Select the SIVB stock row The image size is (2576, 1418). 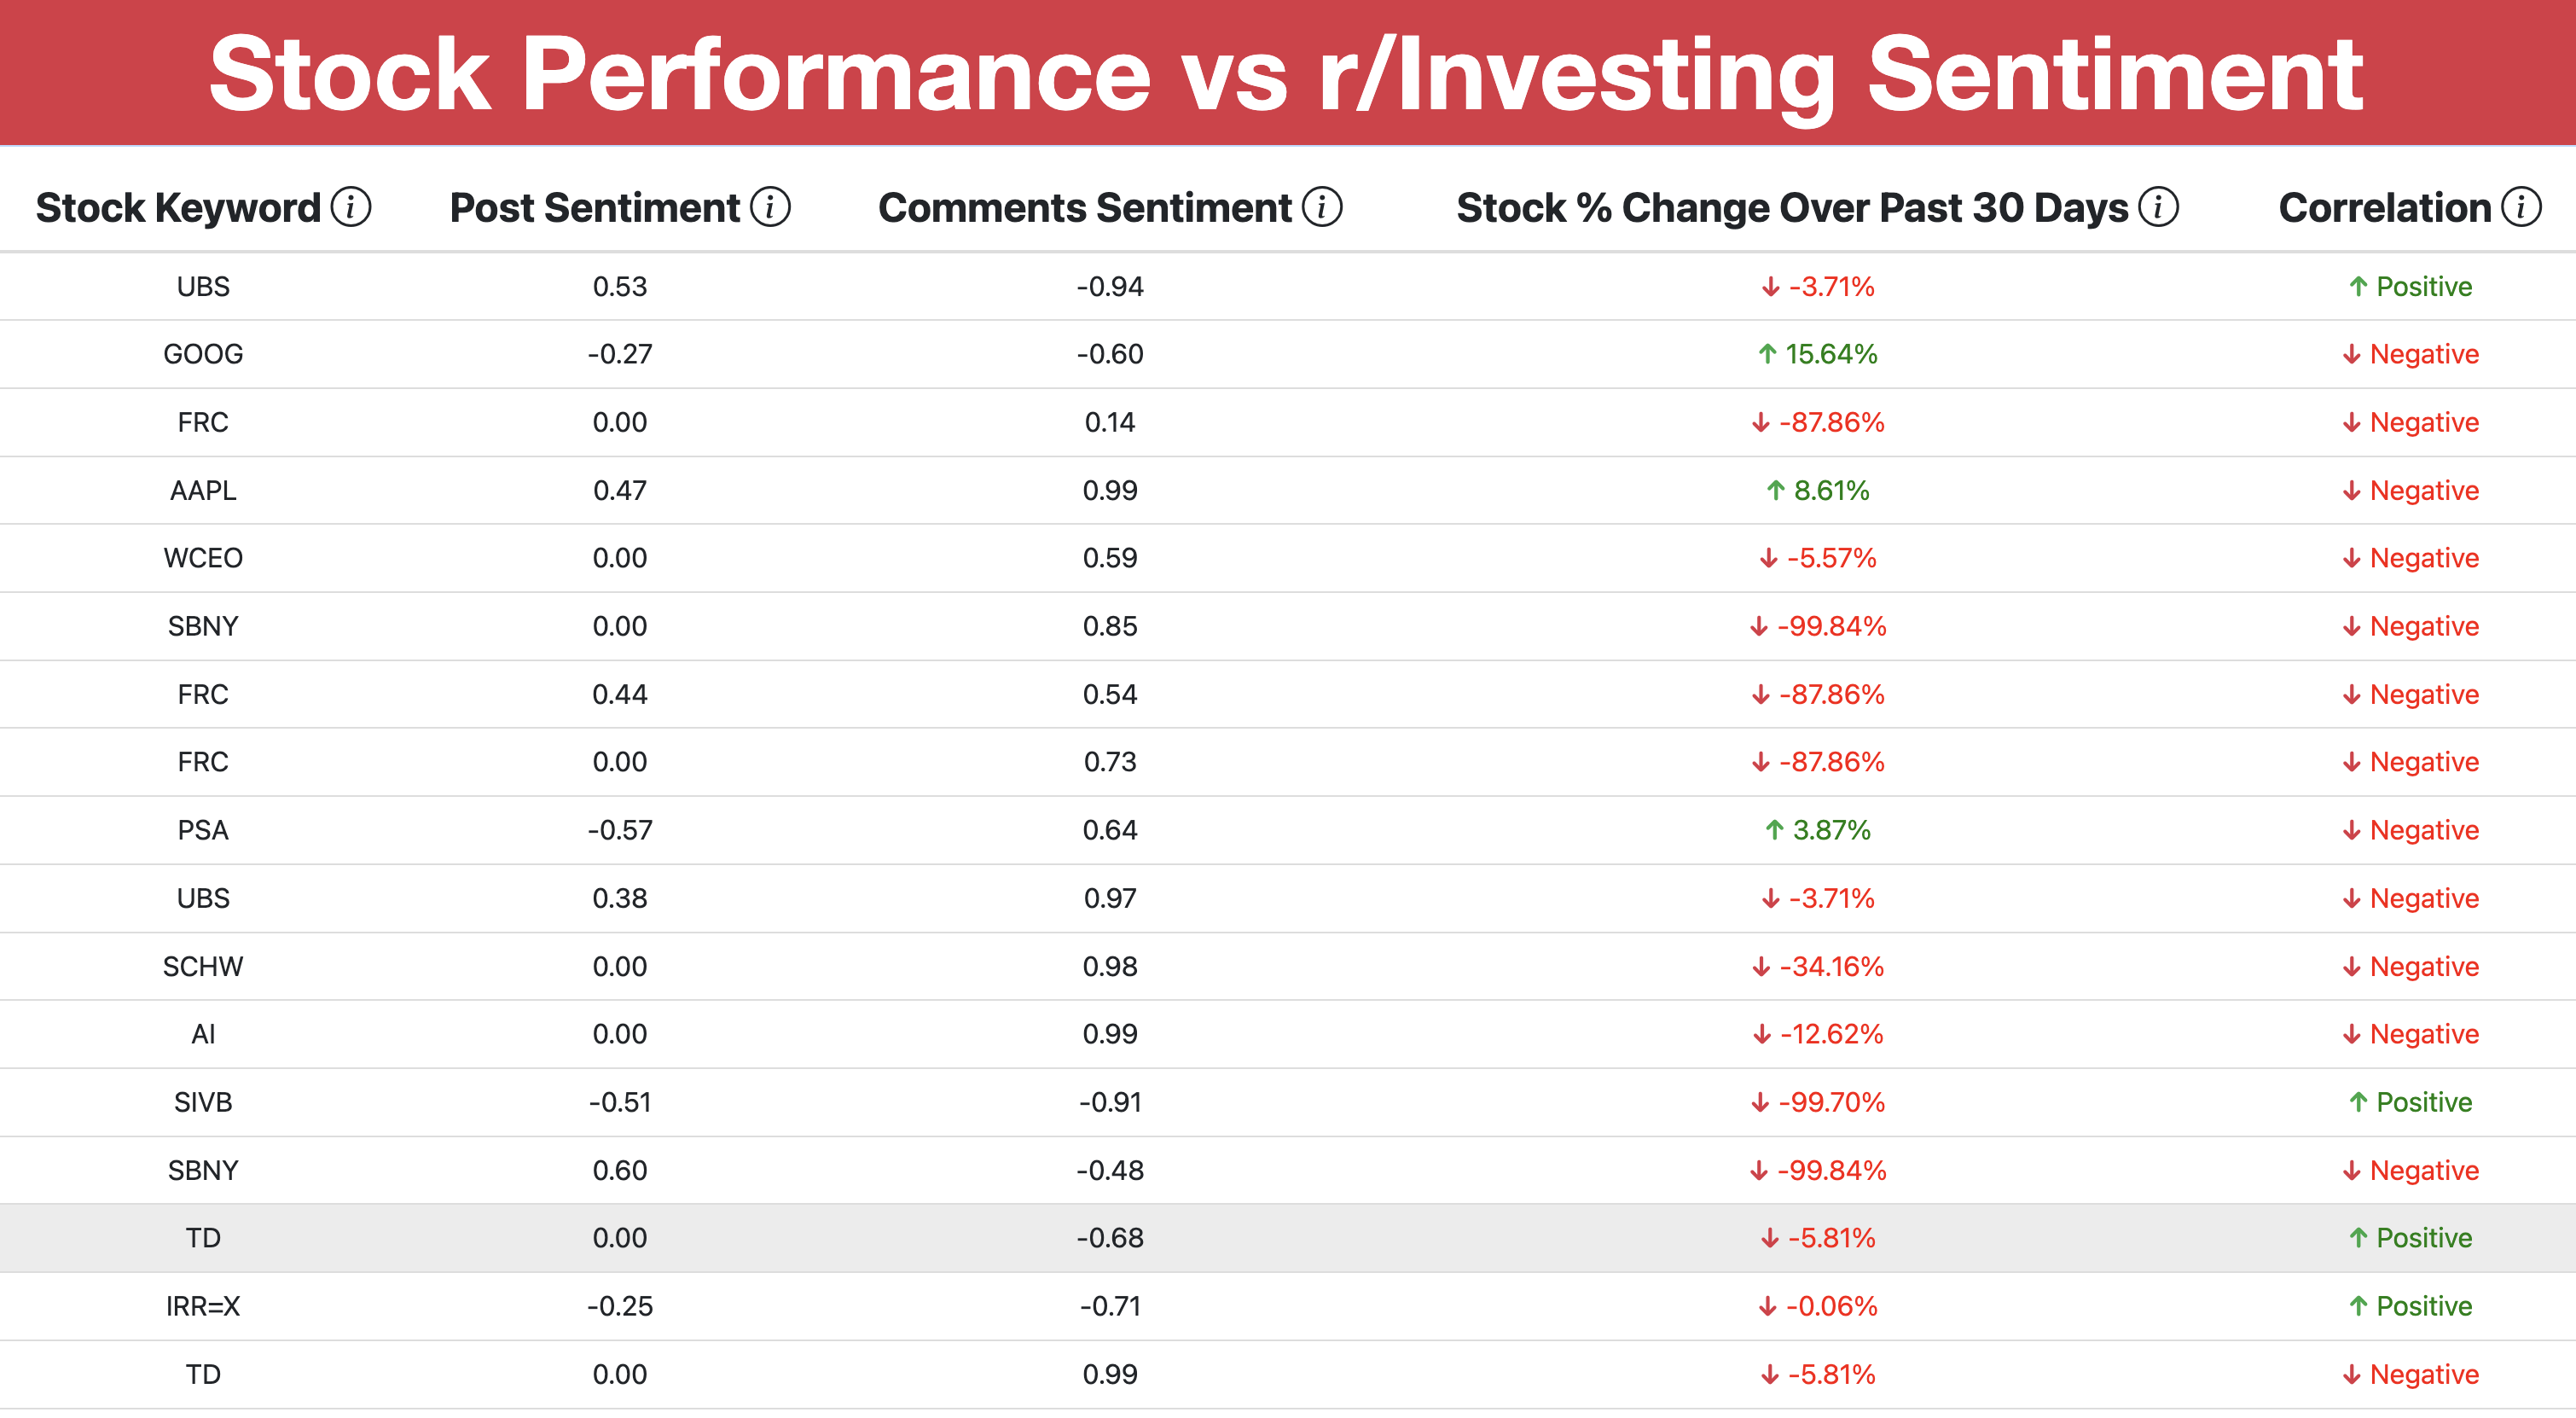203,1102
